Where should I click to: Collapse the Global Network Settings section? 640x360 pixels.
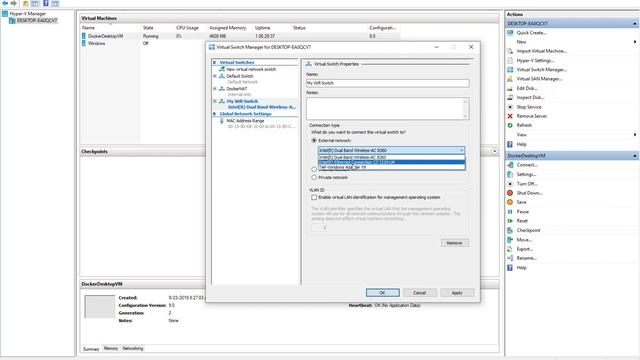215,114
